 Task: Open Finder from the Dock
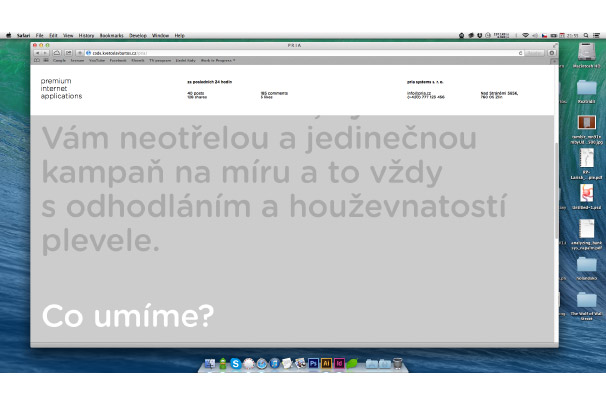211,364
